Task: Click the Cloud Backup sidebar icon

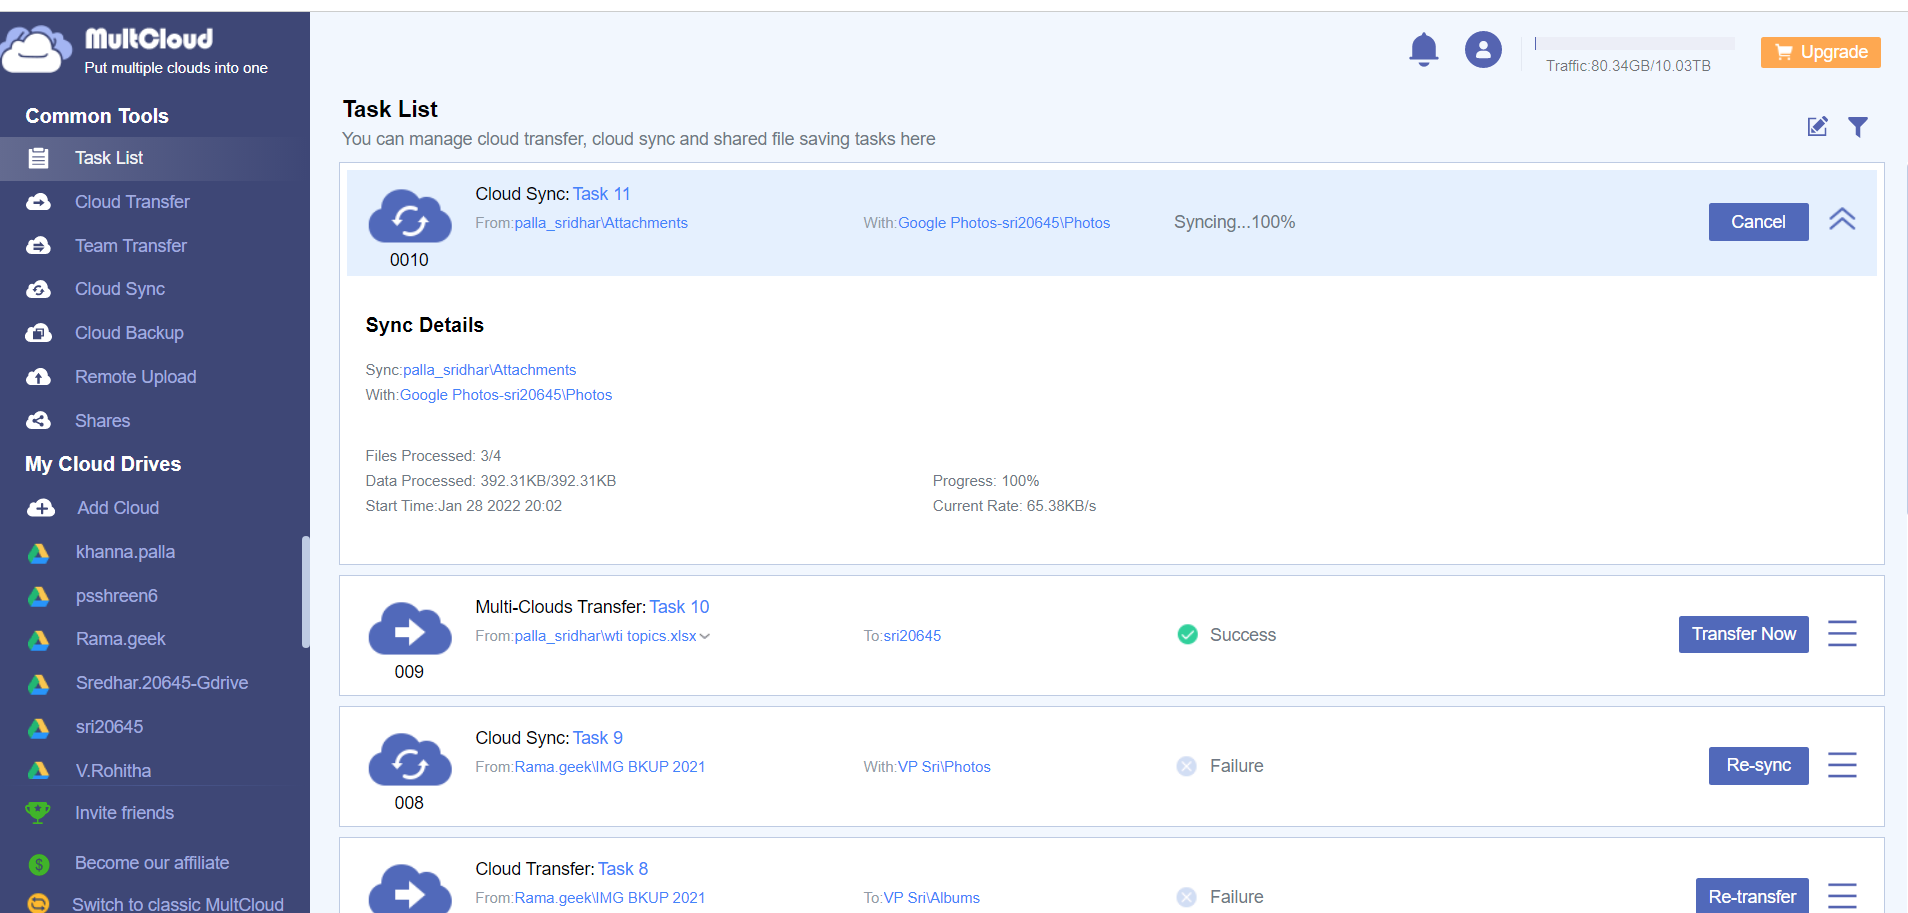Action: (x=38, y=333)
